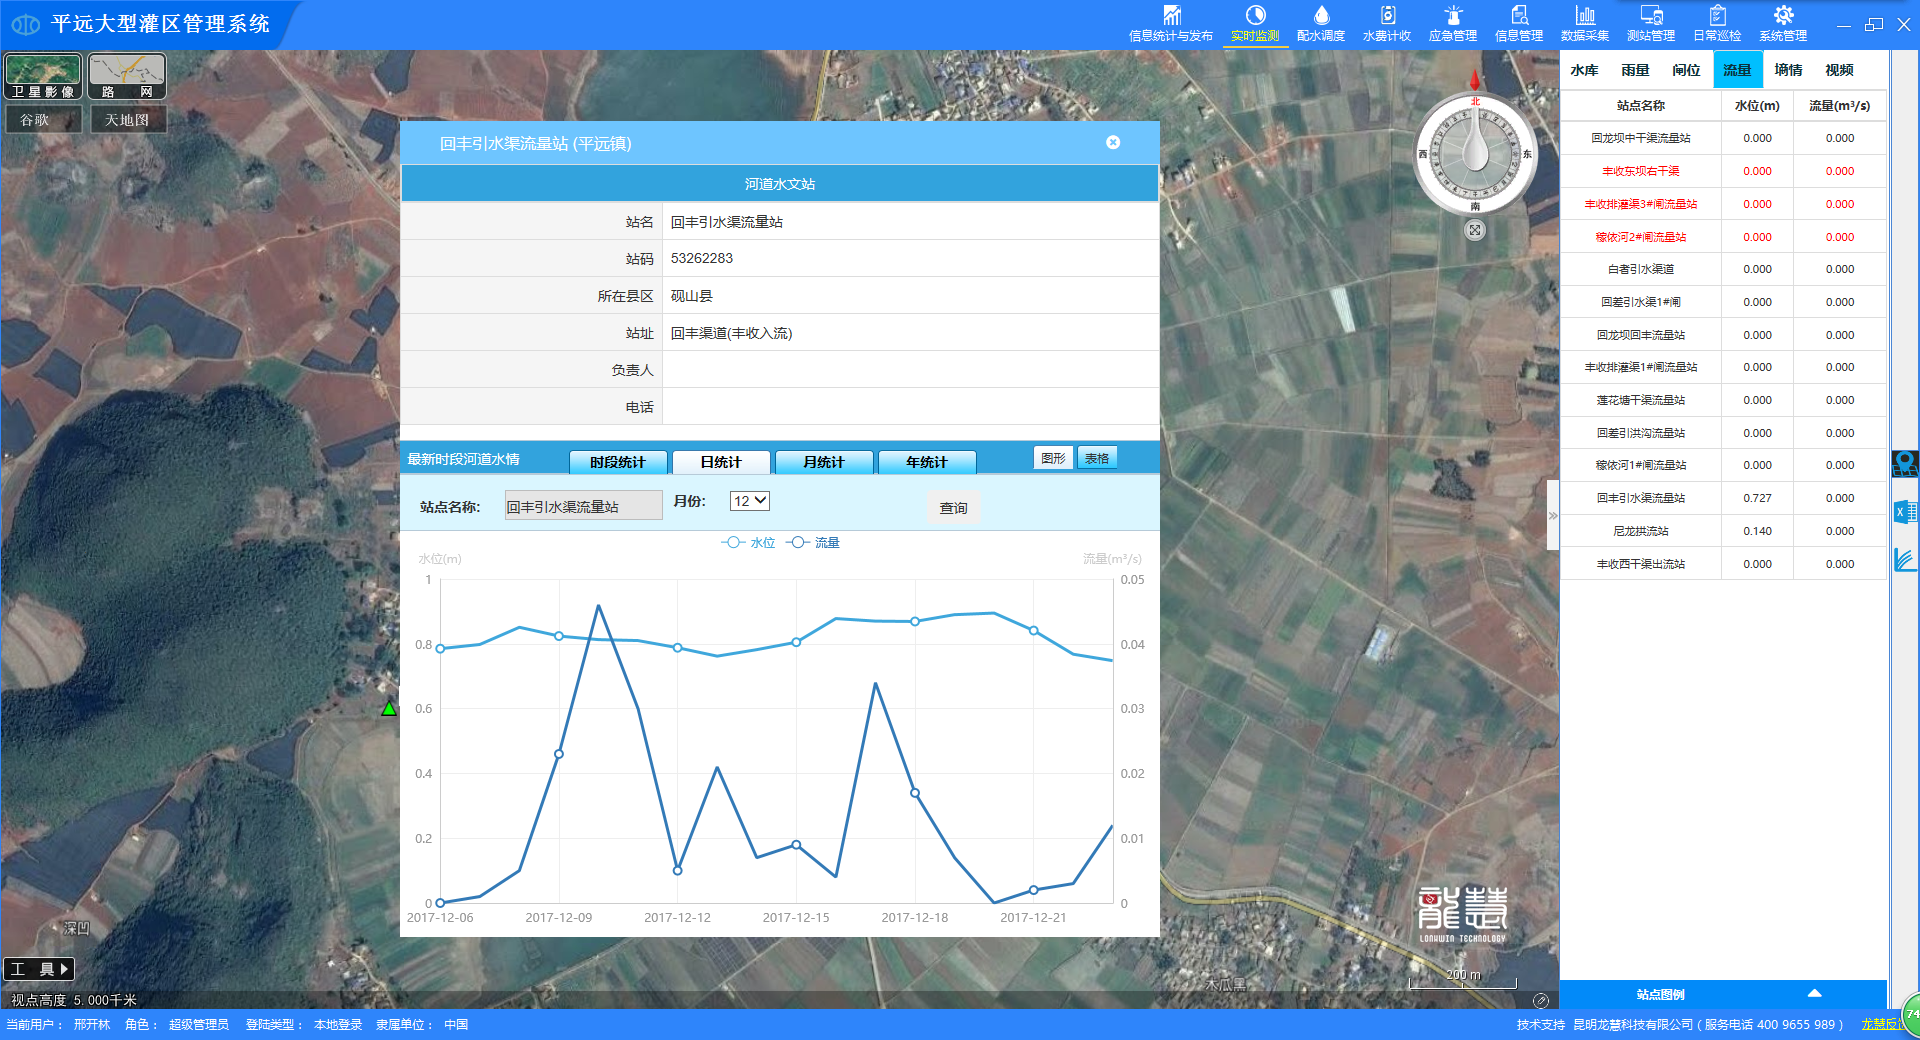Screen dimensions: 1920x1040
Task: Switch map source to 谷歌
Action: point(43,120)
